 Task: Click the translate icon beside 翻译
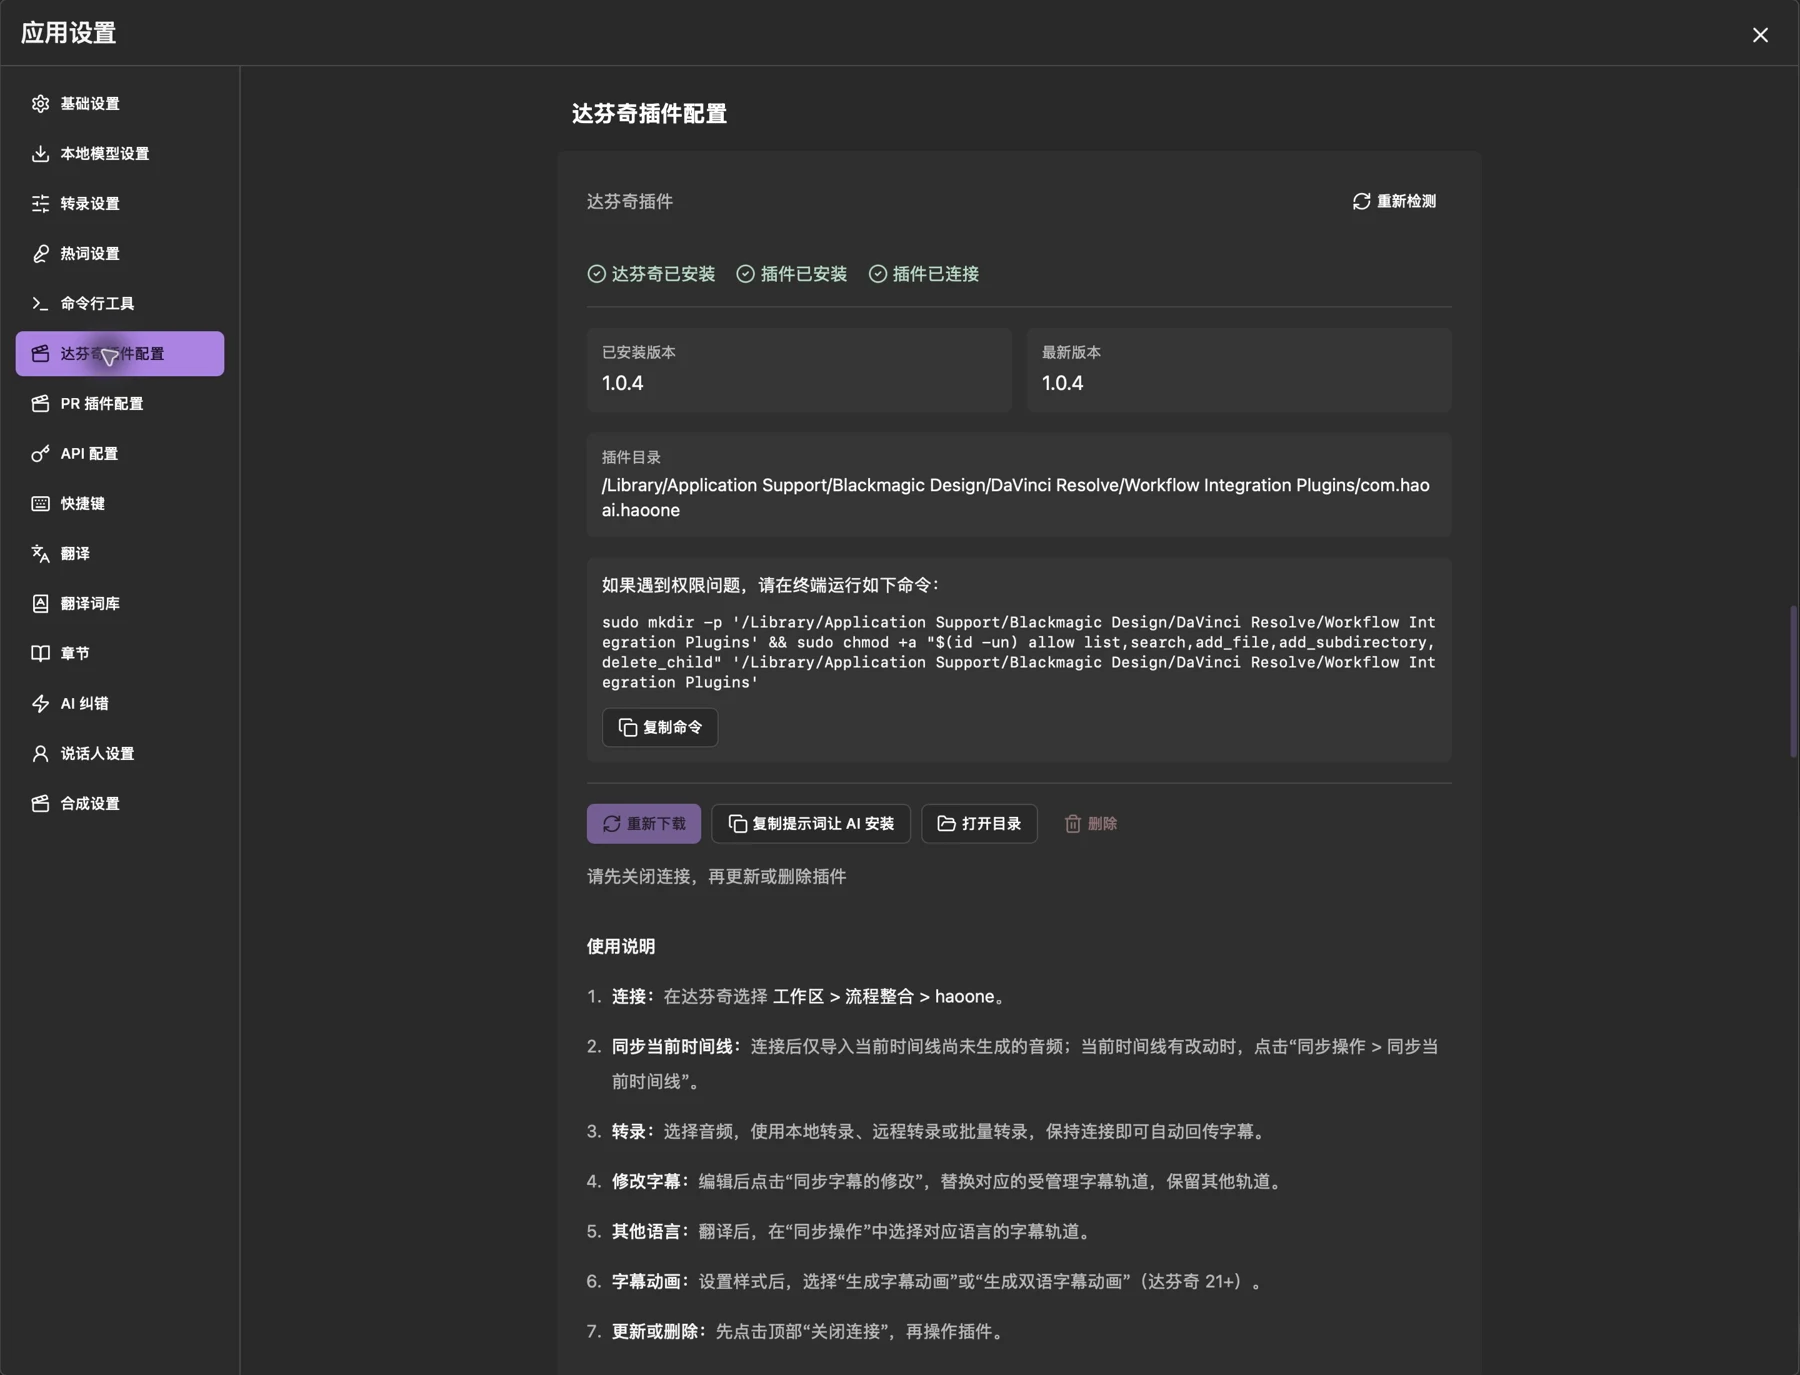click(40, 554)
